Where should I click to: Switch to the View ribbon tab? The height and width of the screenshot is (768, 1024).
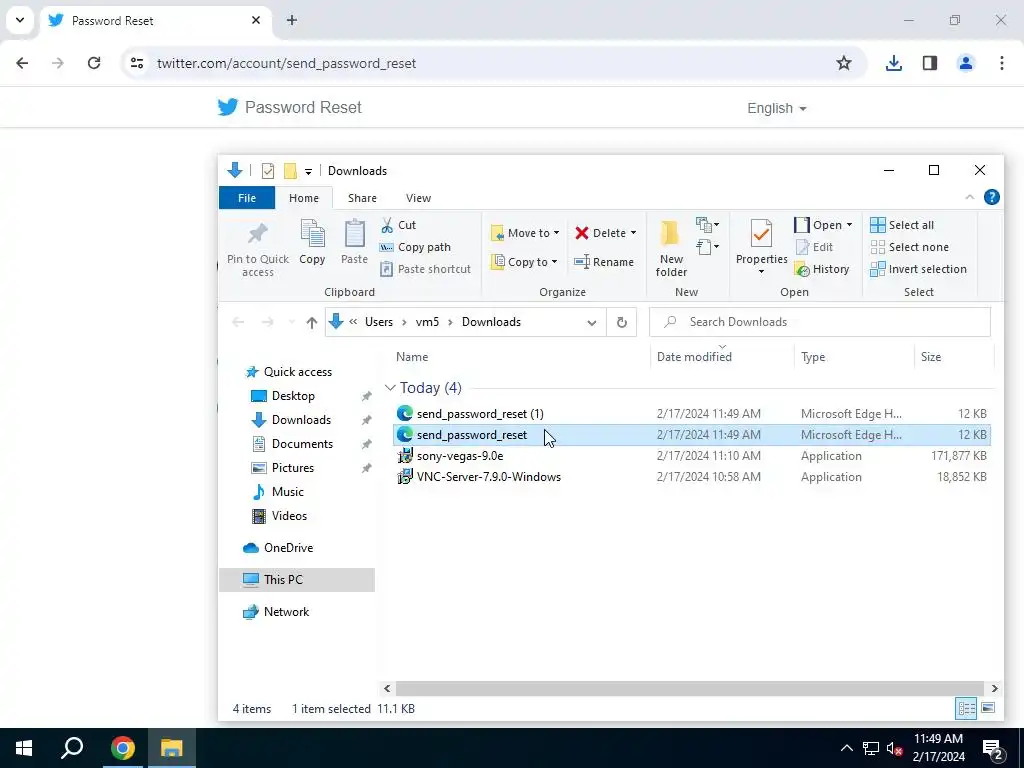click(418, 198)
